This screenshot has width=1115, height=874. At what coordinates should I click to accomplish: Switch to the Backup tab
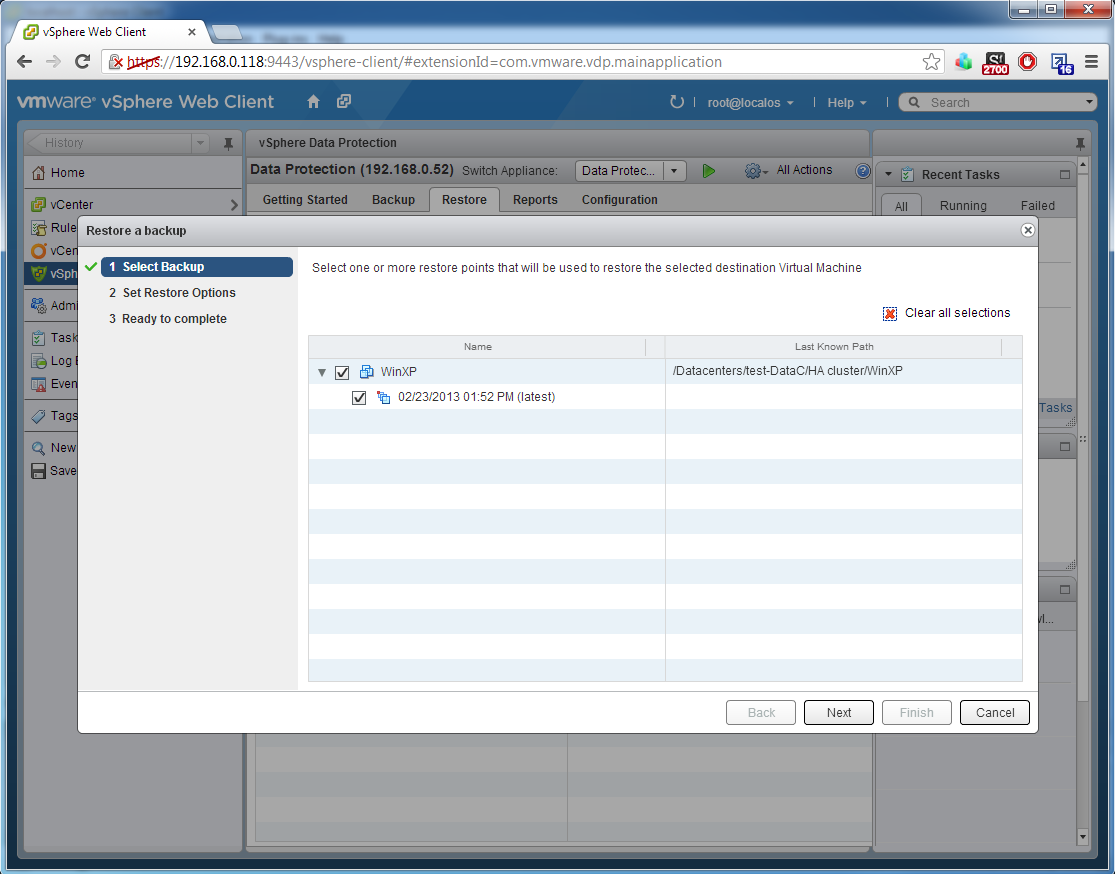pos(393,200)
